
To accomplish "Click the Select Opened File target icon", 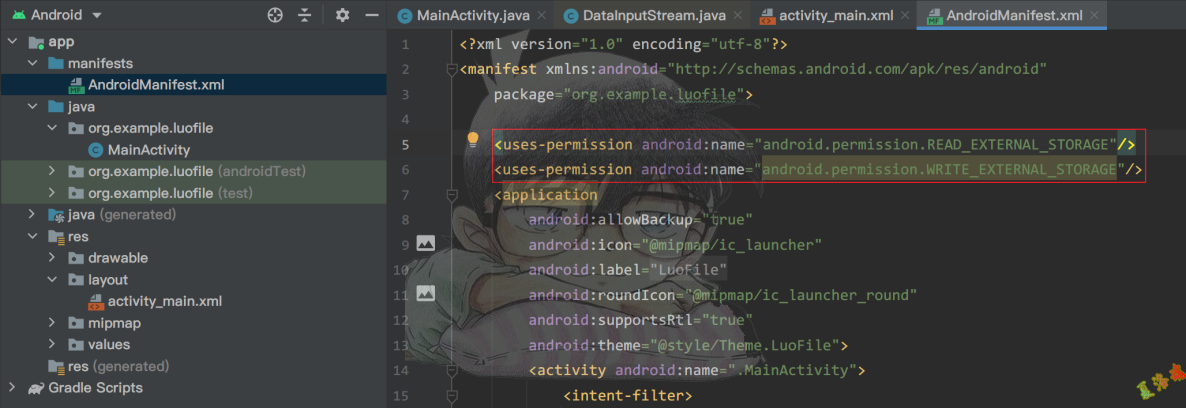I will (x=276, y=15).
